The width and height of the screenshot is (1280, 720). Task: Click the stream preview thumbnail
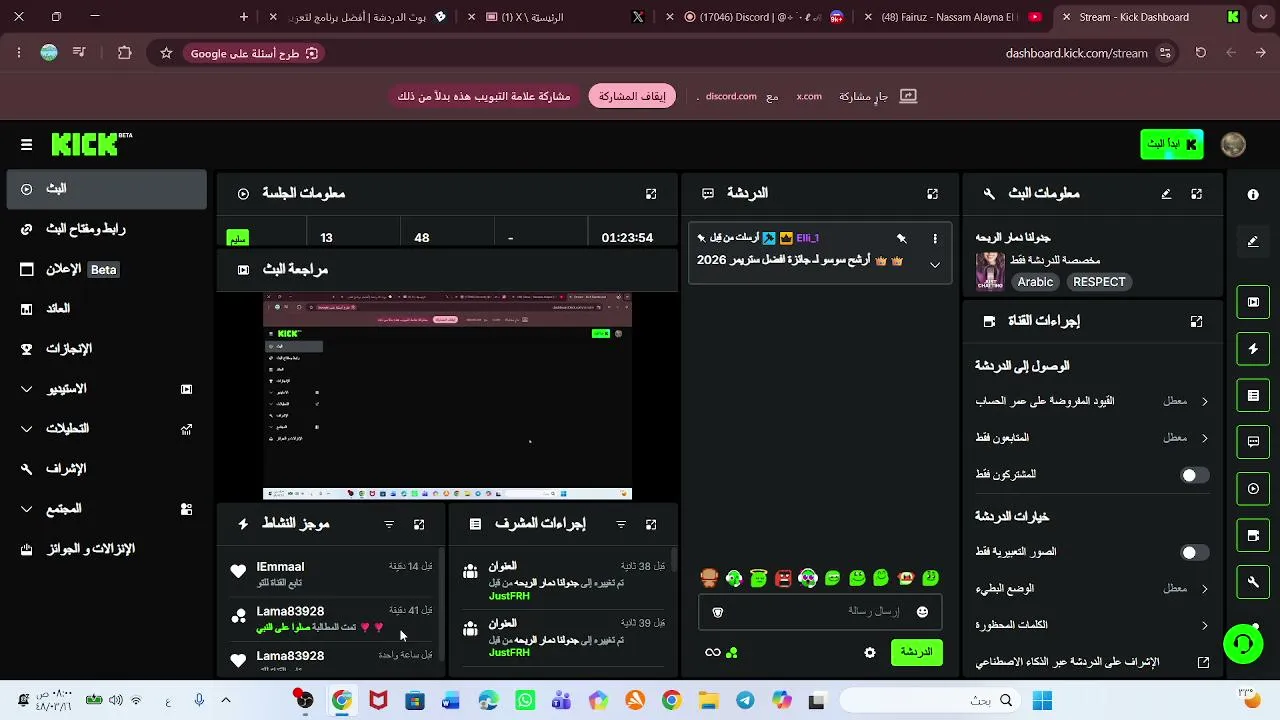point(447,396)
